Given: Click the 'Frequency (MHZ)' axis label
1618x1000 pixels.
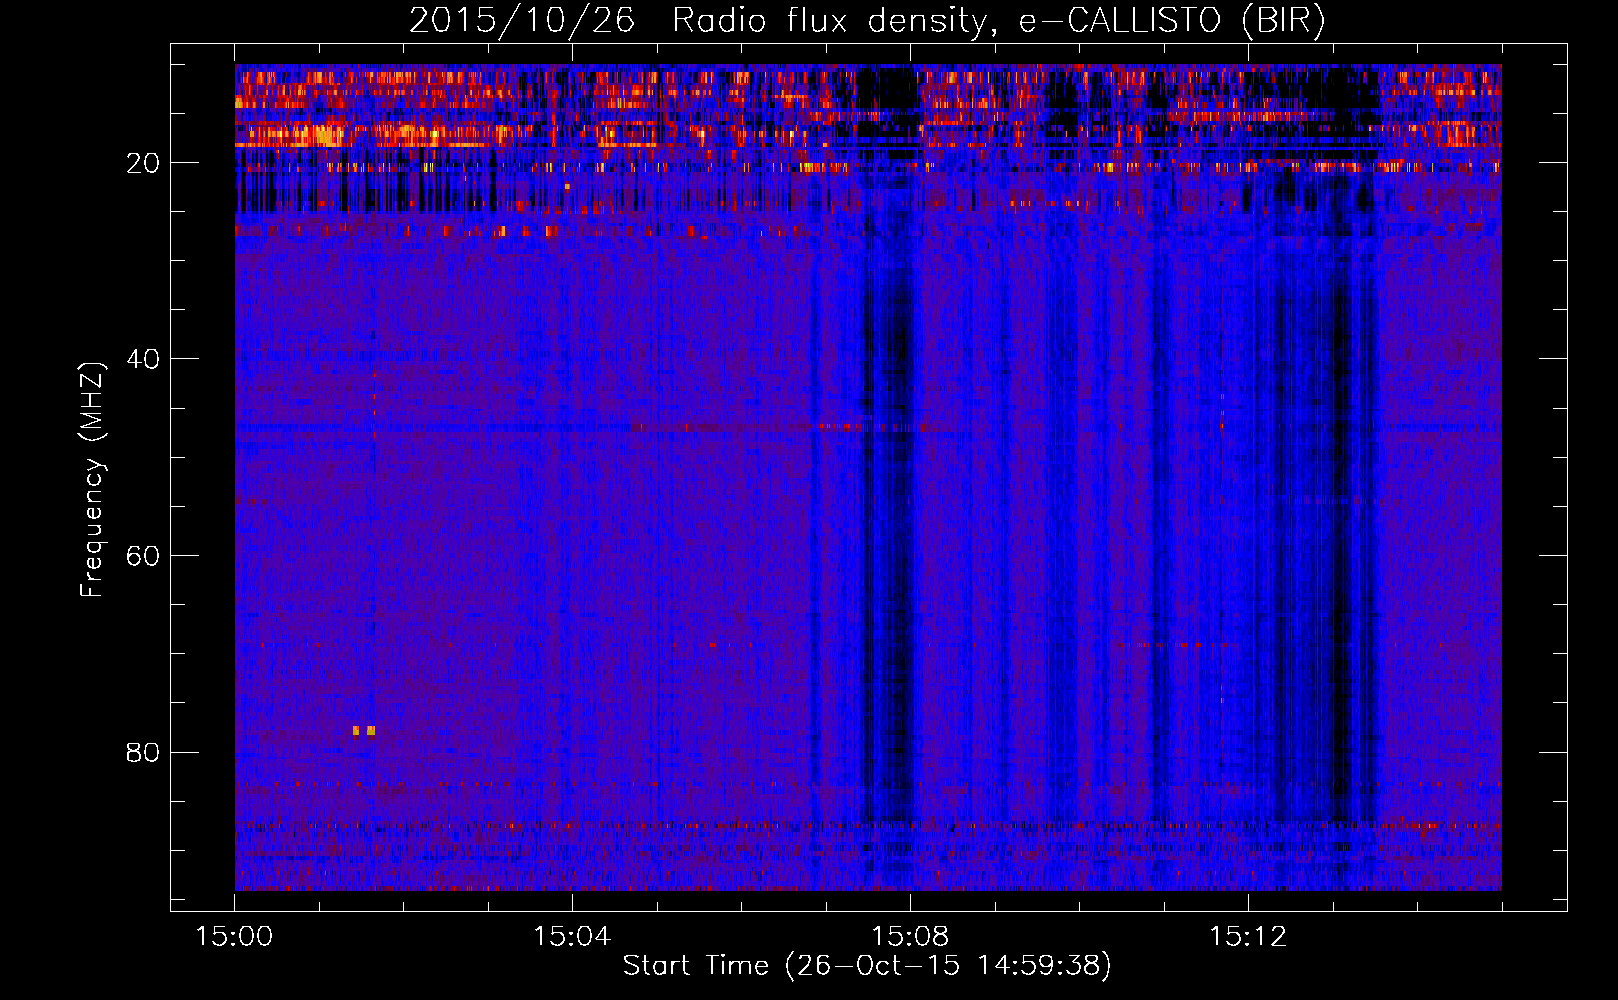Looking at the screenshot, I should 92,480.
